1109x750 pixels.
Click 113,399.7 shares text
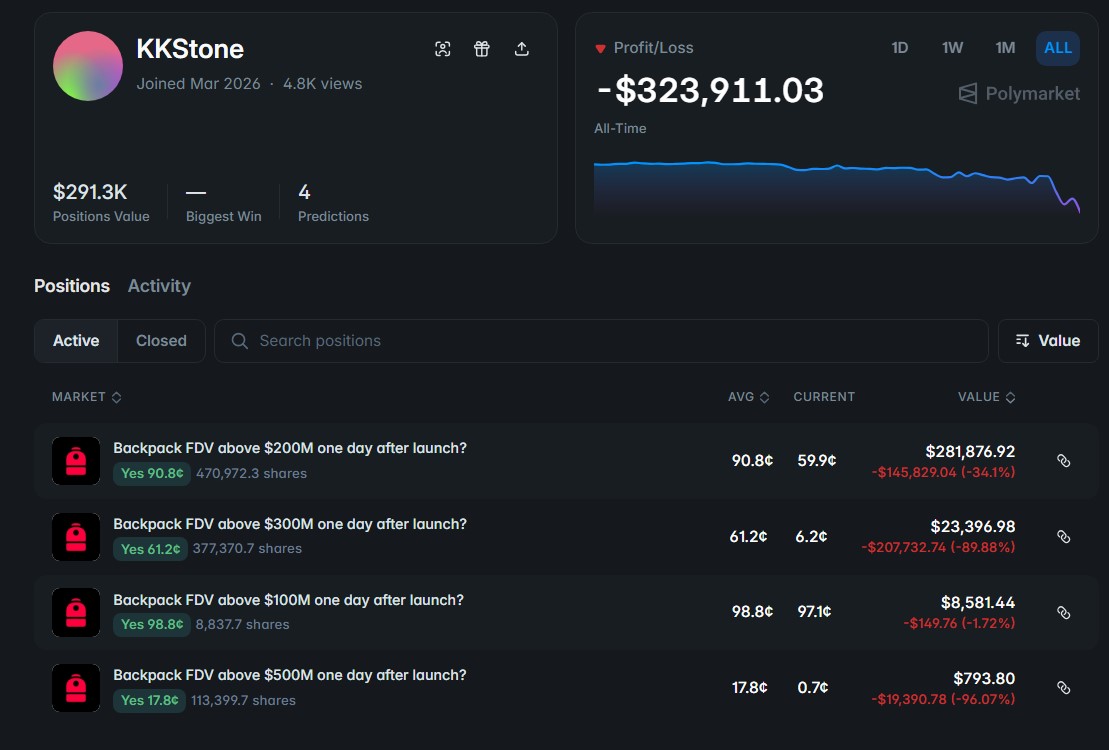coord(243,700)
